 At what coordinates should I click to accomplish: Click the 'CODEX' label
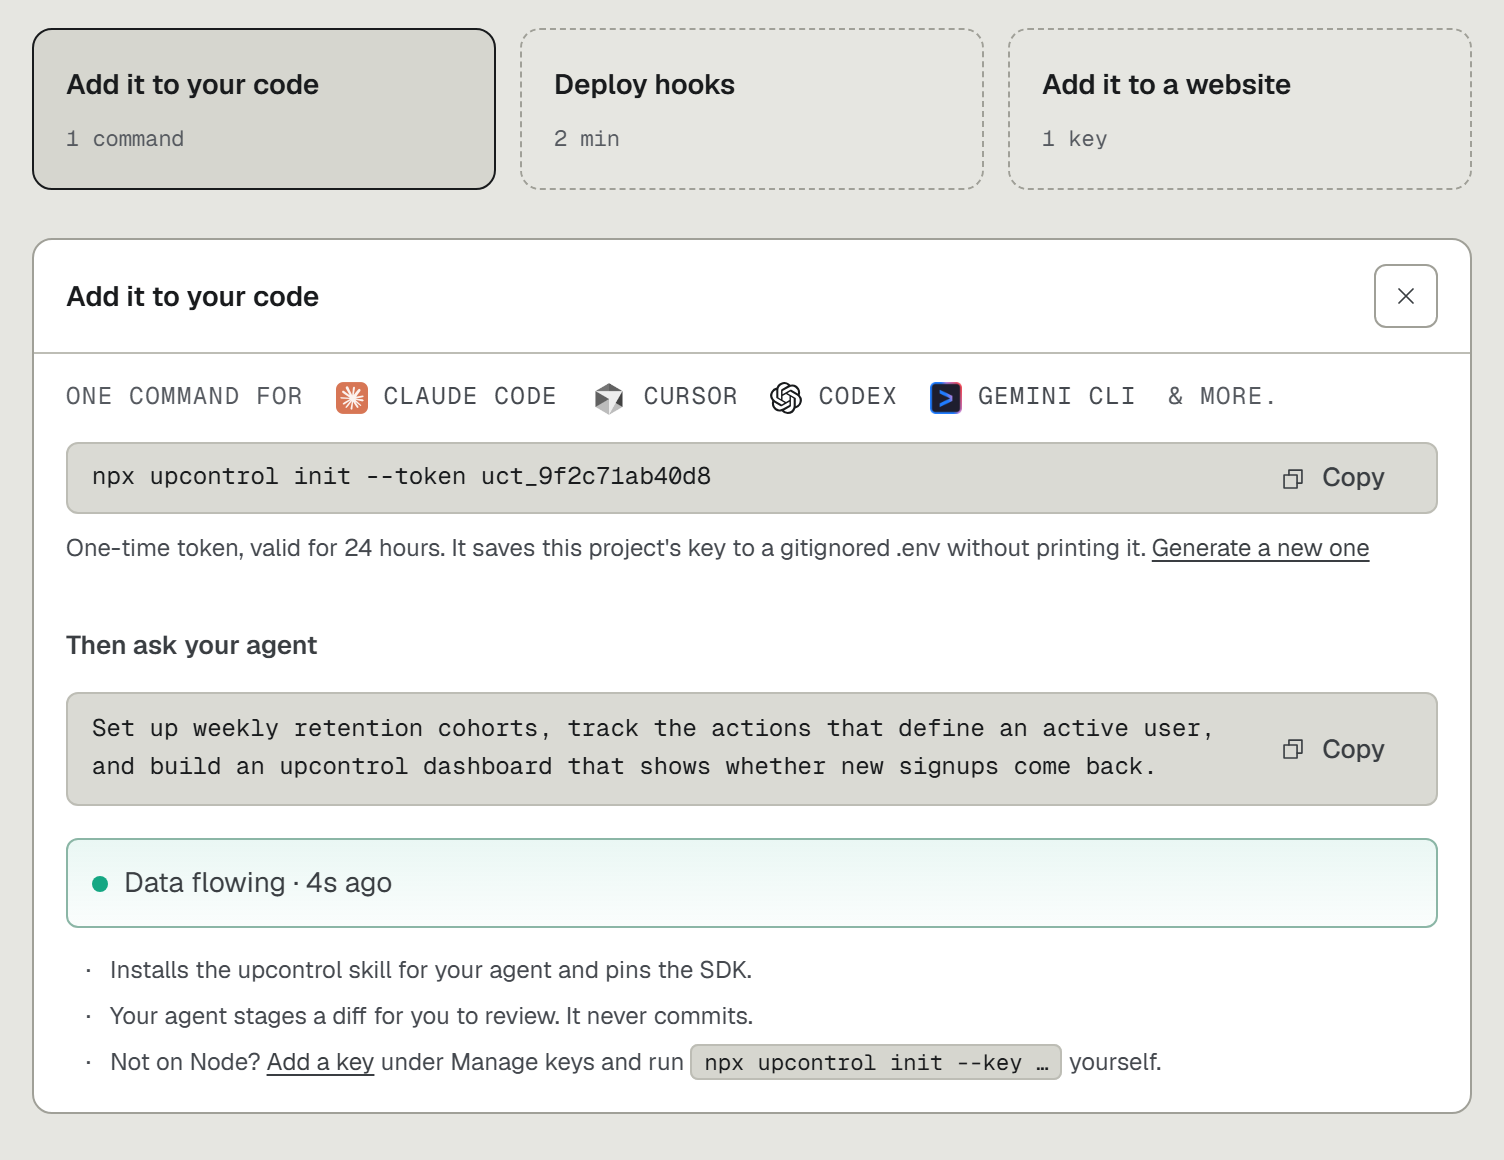[x=857, y=397]
